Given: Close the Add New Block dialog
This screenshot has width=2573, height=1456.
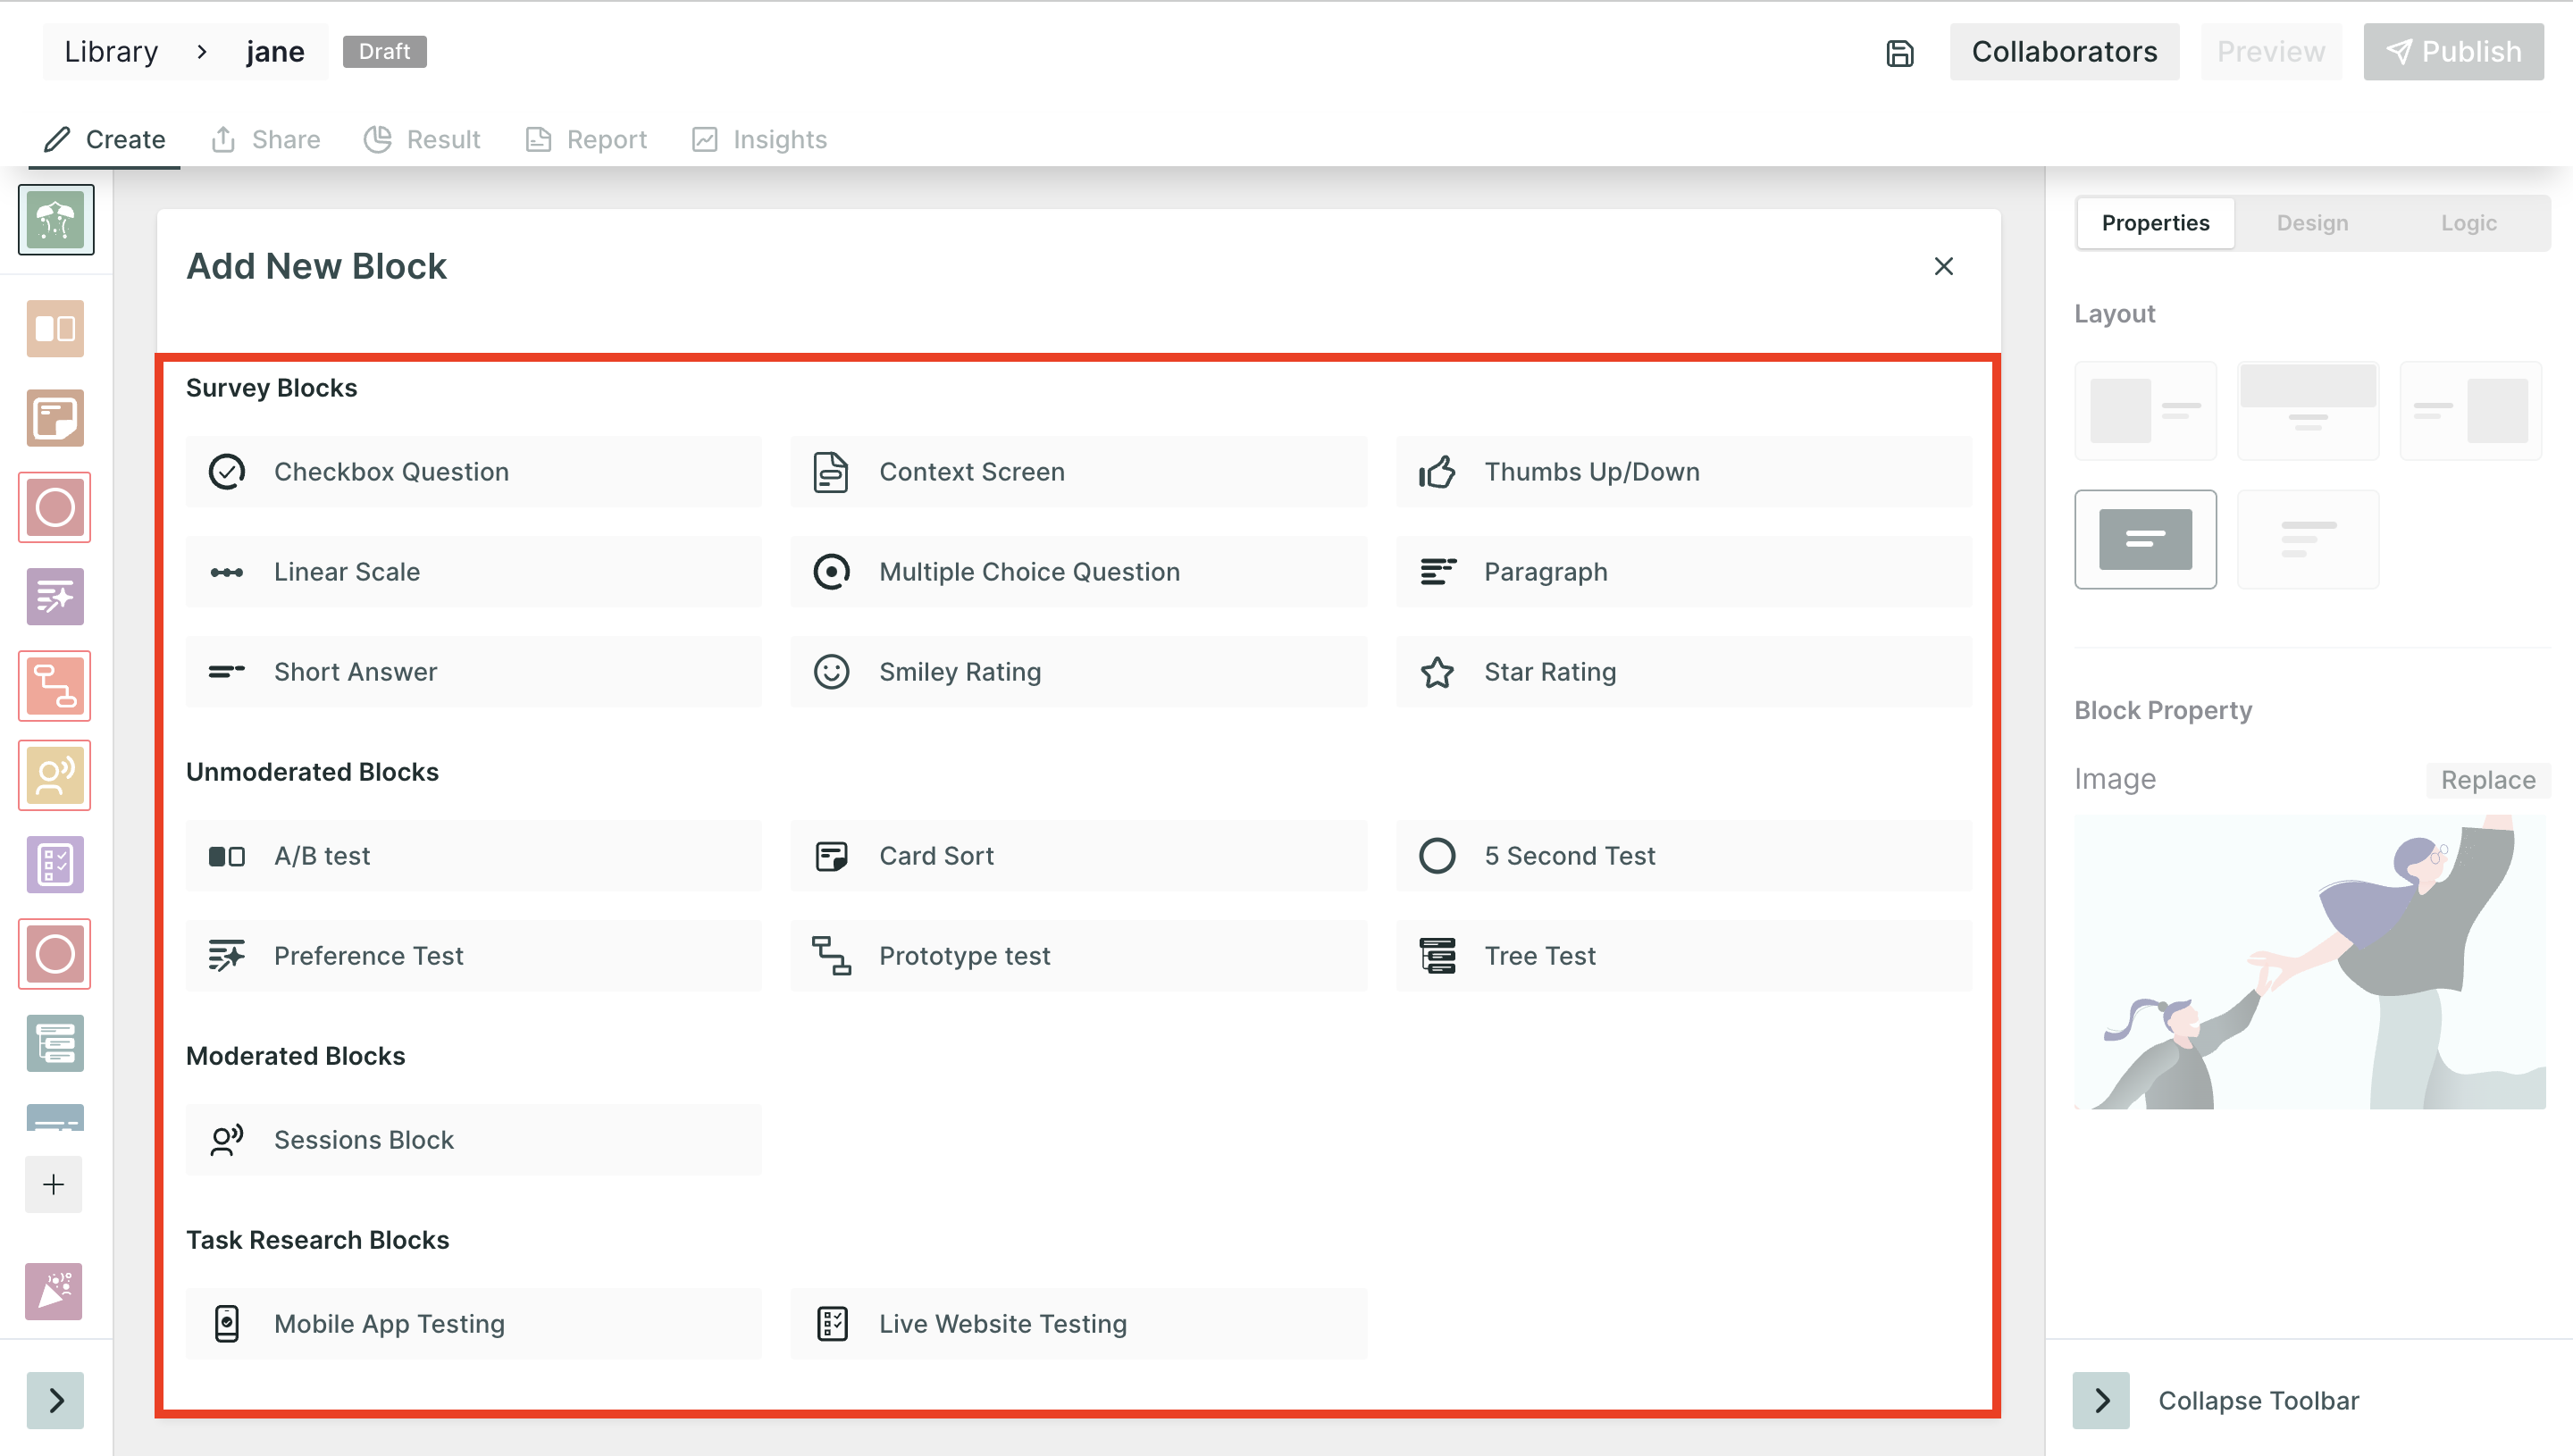Looking at the screenshot, I should [1943, 266].
